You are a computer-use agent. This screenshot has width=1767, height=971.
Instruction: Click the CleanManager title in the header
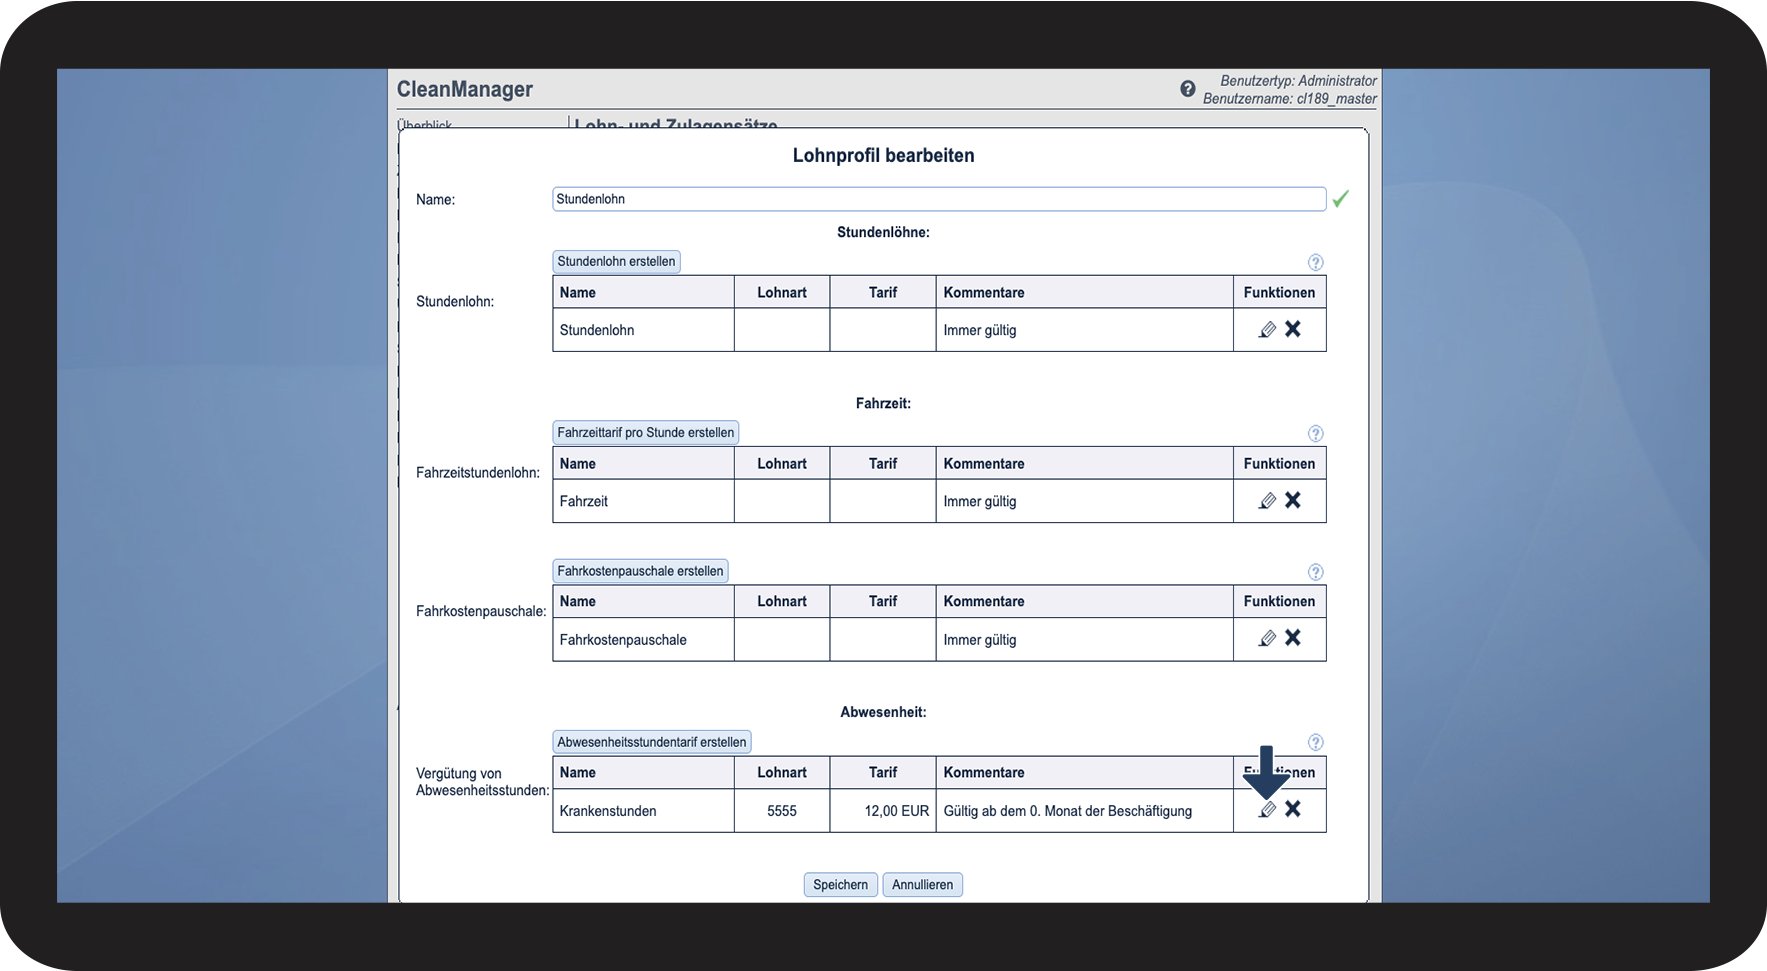coord(465,89)
